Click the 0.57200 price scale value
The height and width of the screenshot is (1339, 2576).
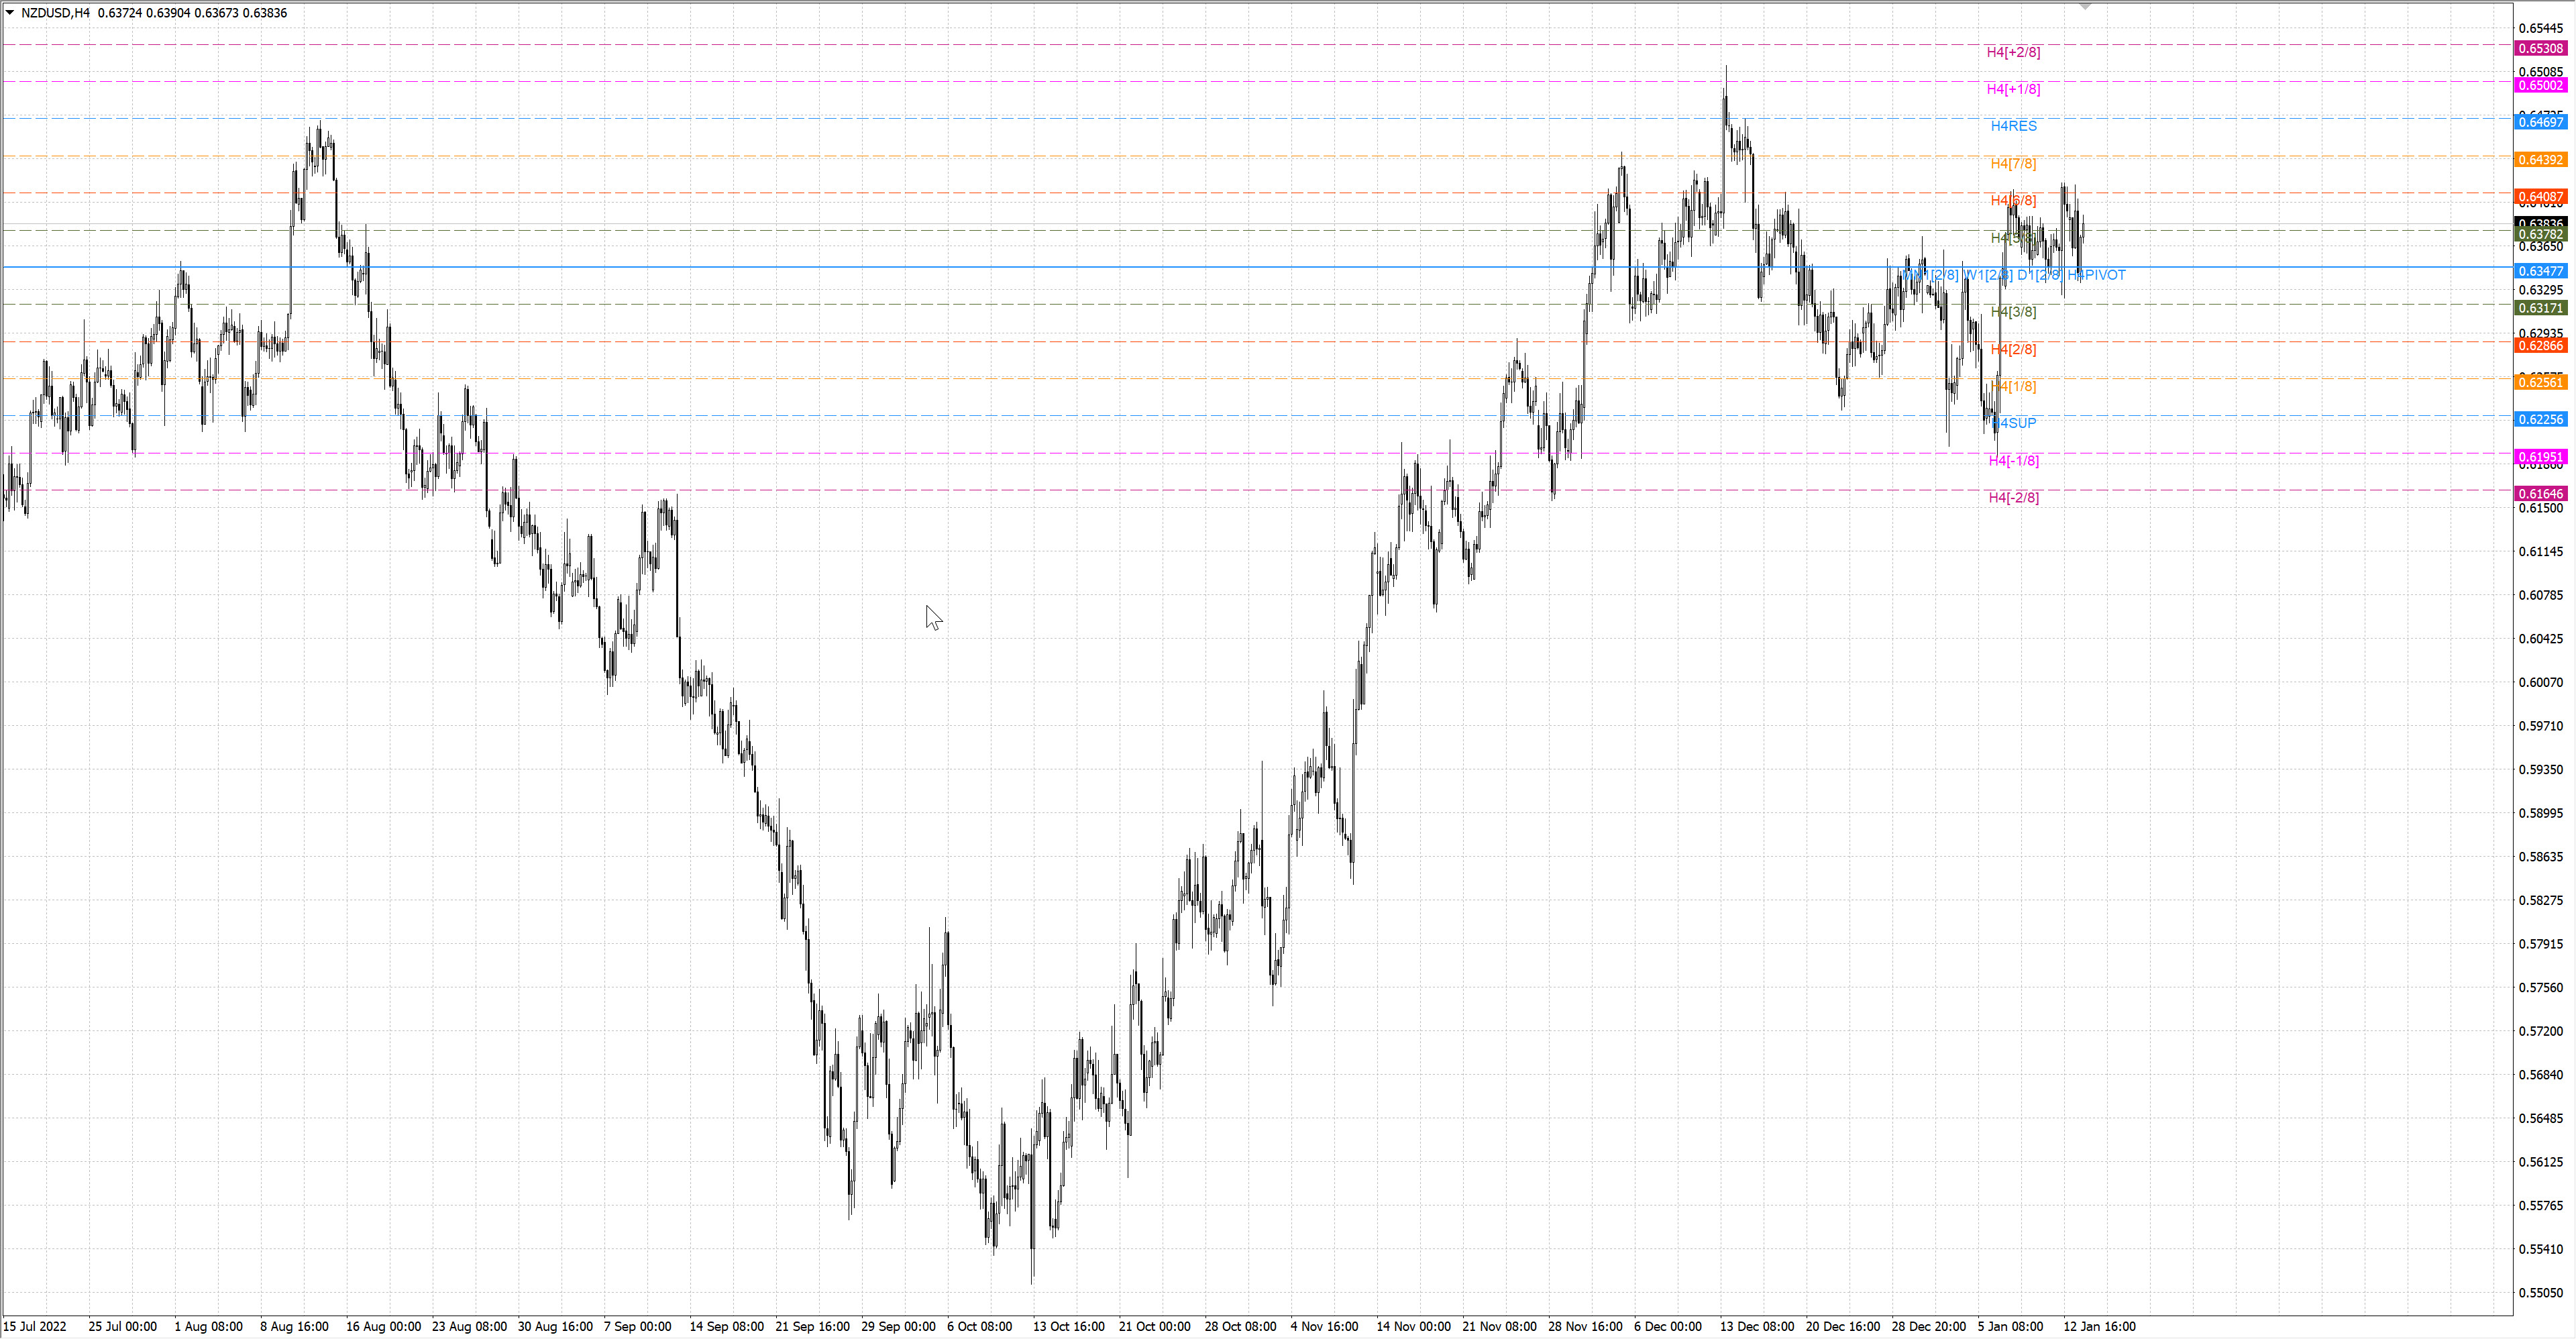[2541, 1031]
